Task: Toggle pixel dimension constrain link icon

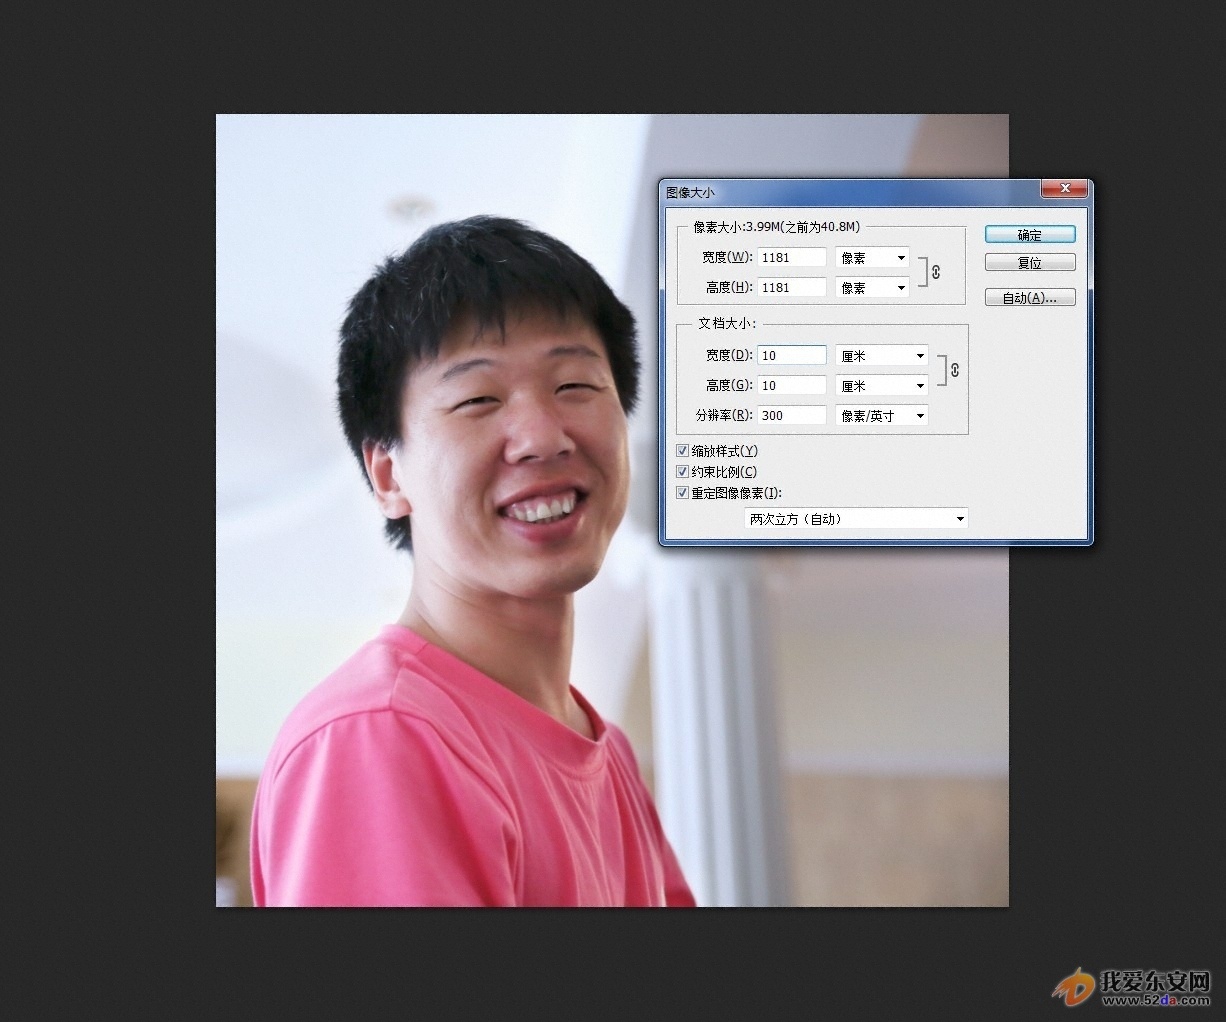Action: [935, 272]
